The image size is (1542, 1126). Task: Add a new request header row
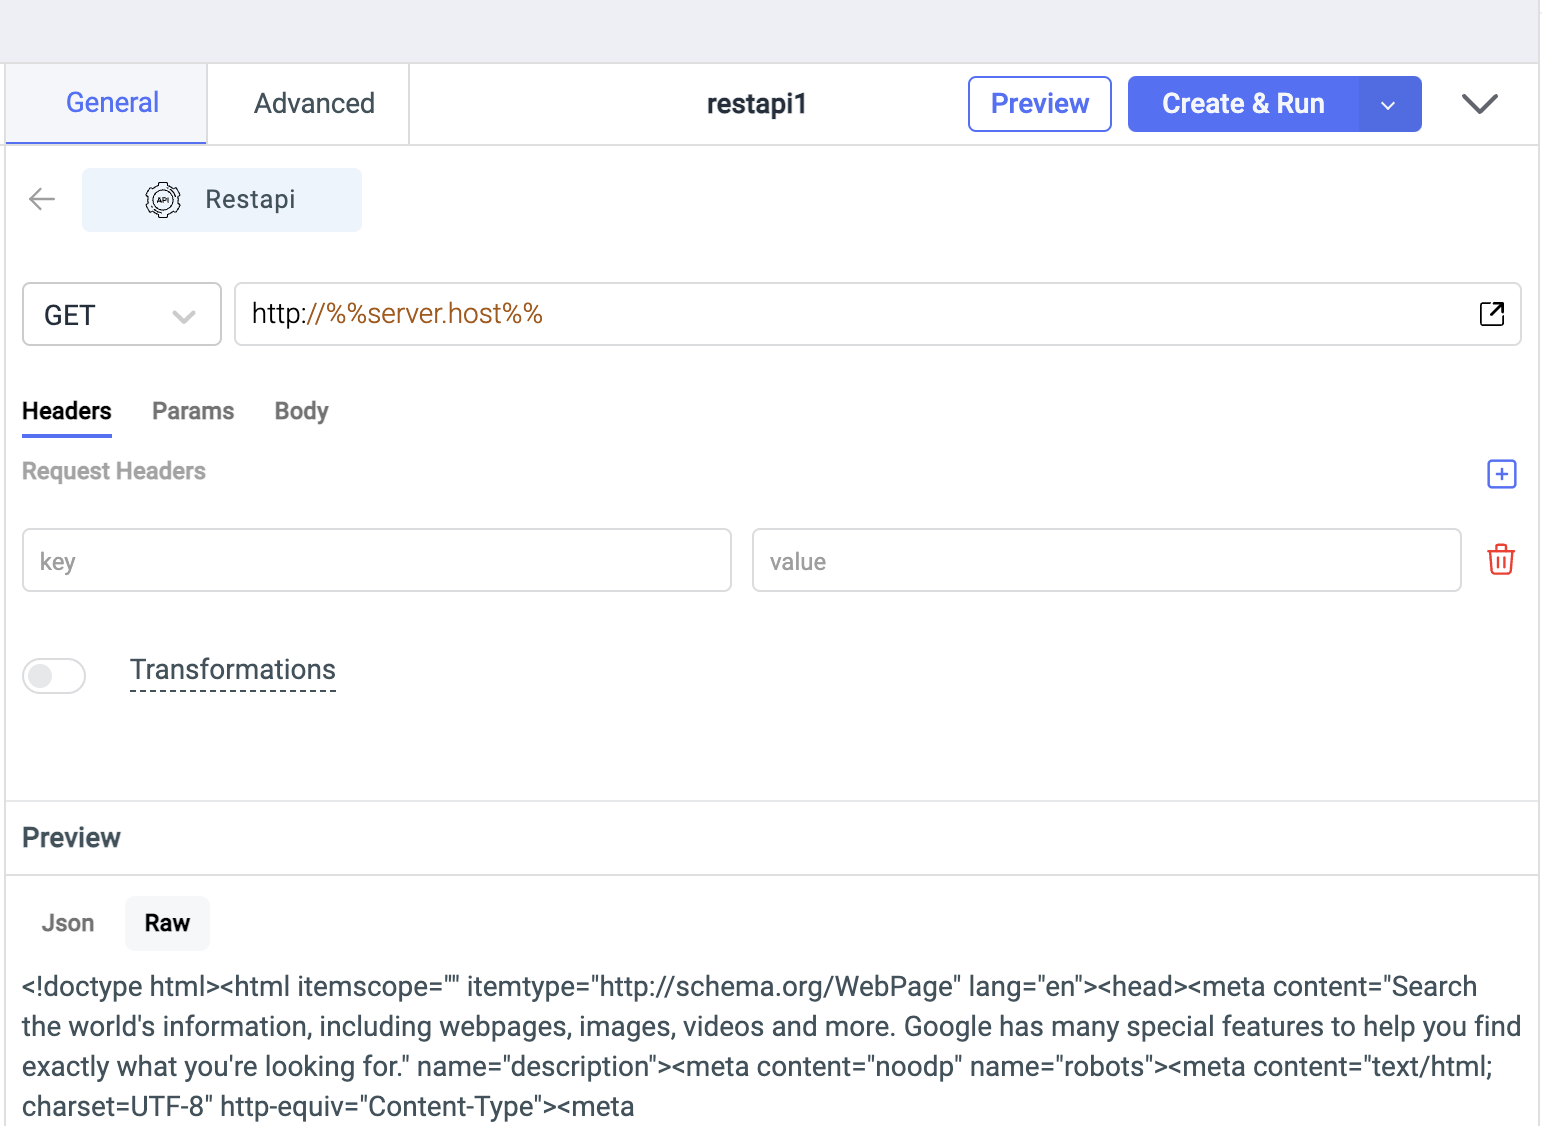point(1501,474)
